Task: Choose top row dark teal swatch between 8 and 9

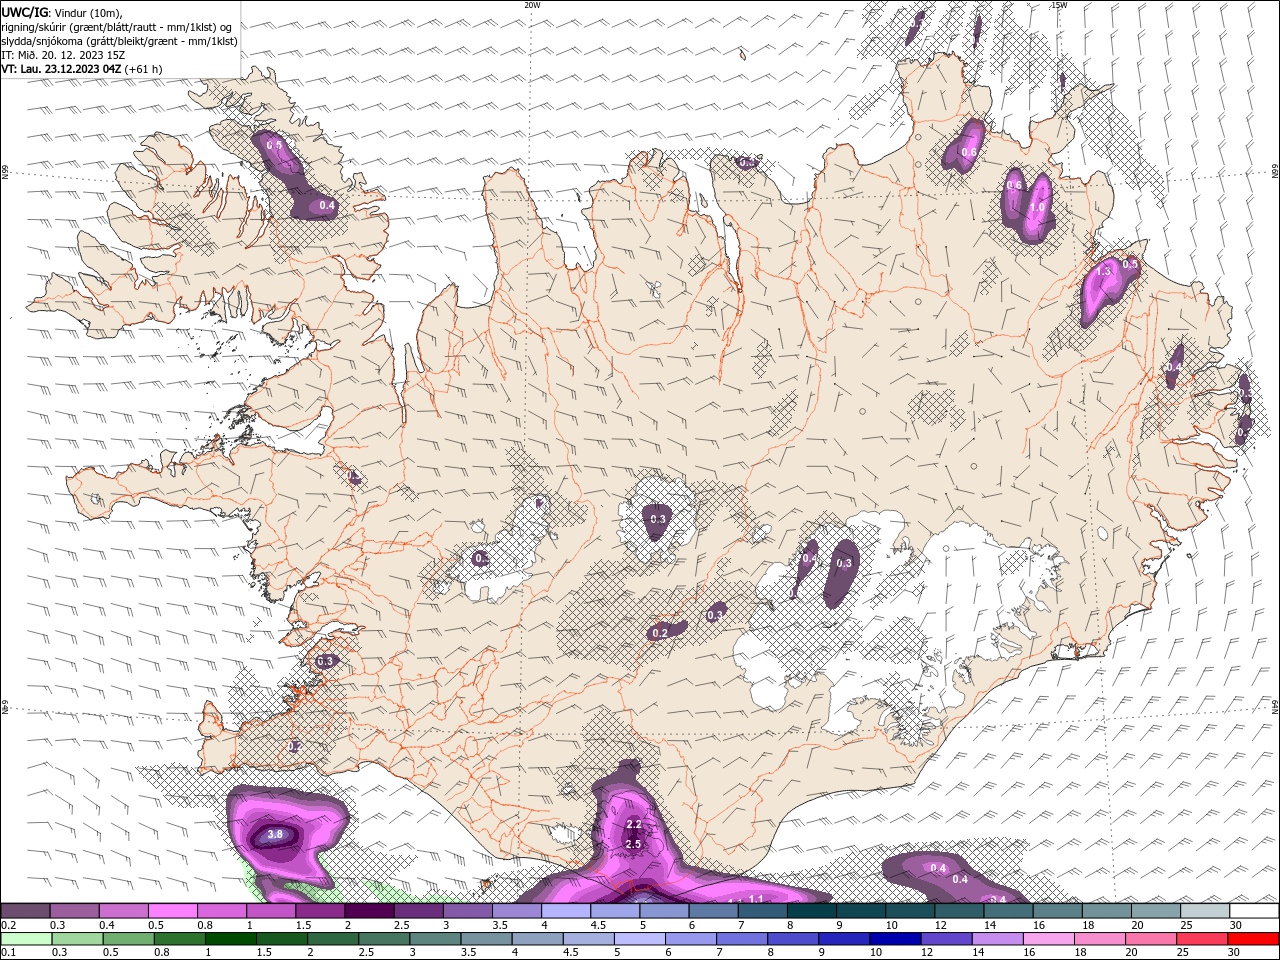Action: tap(811, 911)
